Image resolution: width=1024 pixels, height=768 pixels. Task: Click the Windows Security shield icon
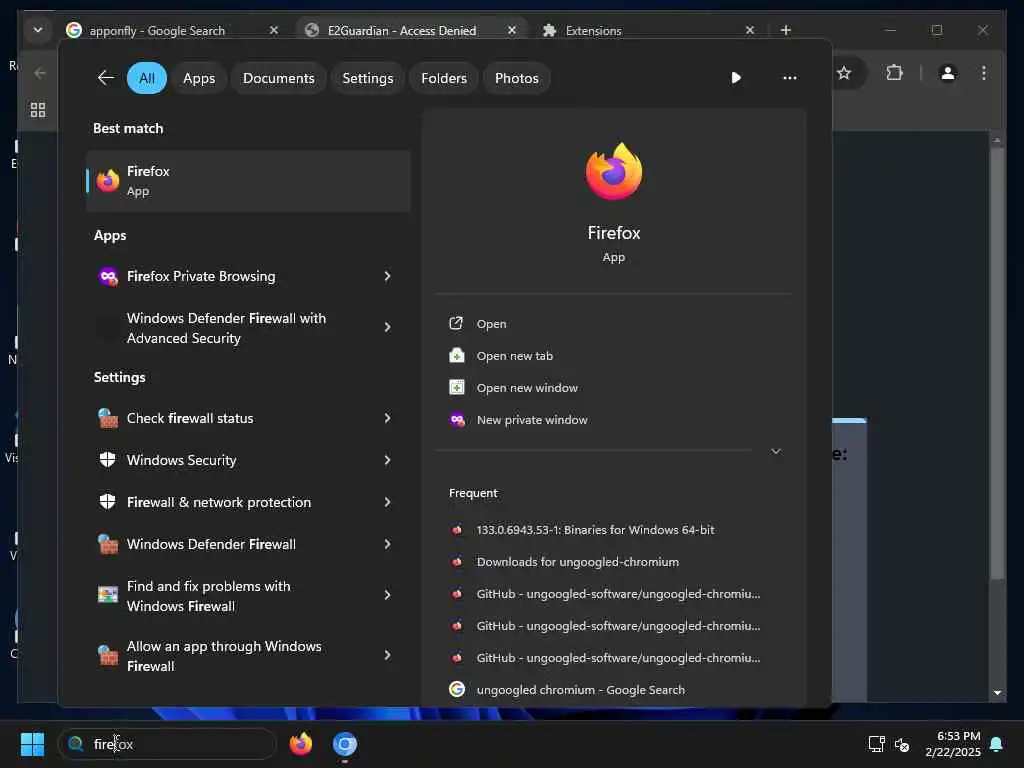click(x=108, y=460)
